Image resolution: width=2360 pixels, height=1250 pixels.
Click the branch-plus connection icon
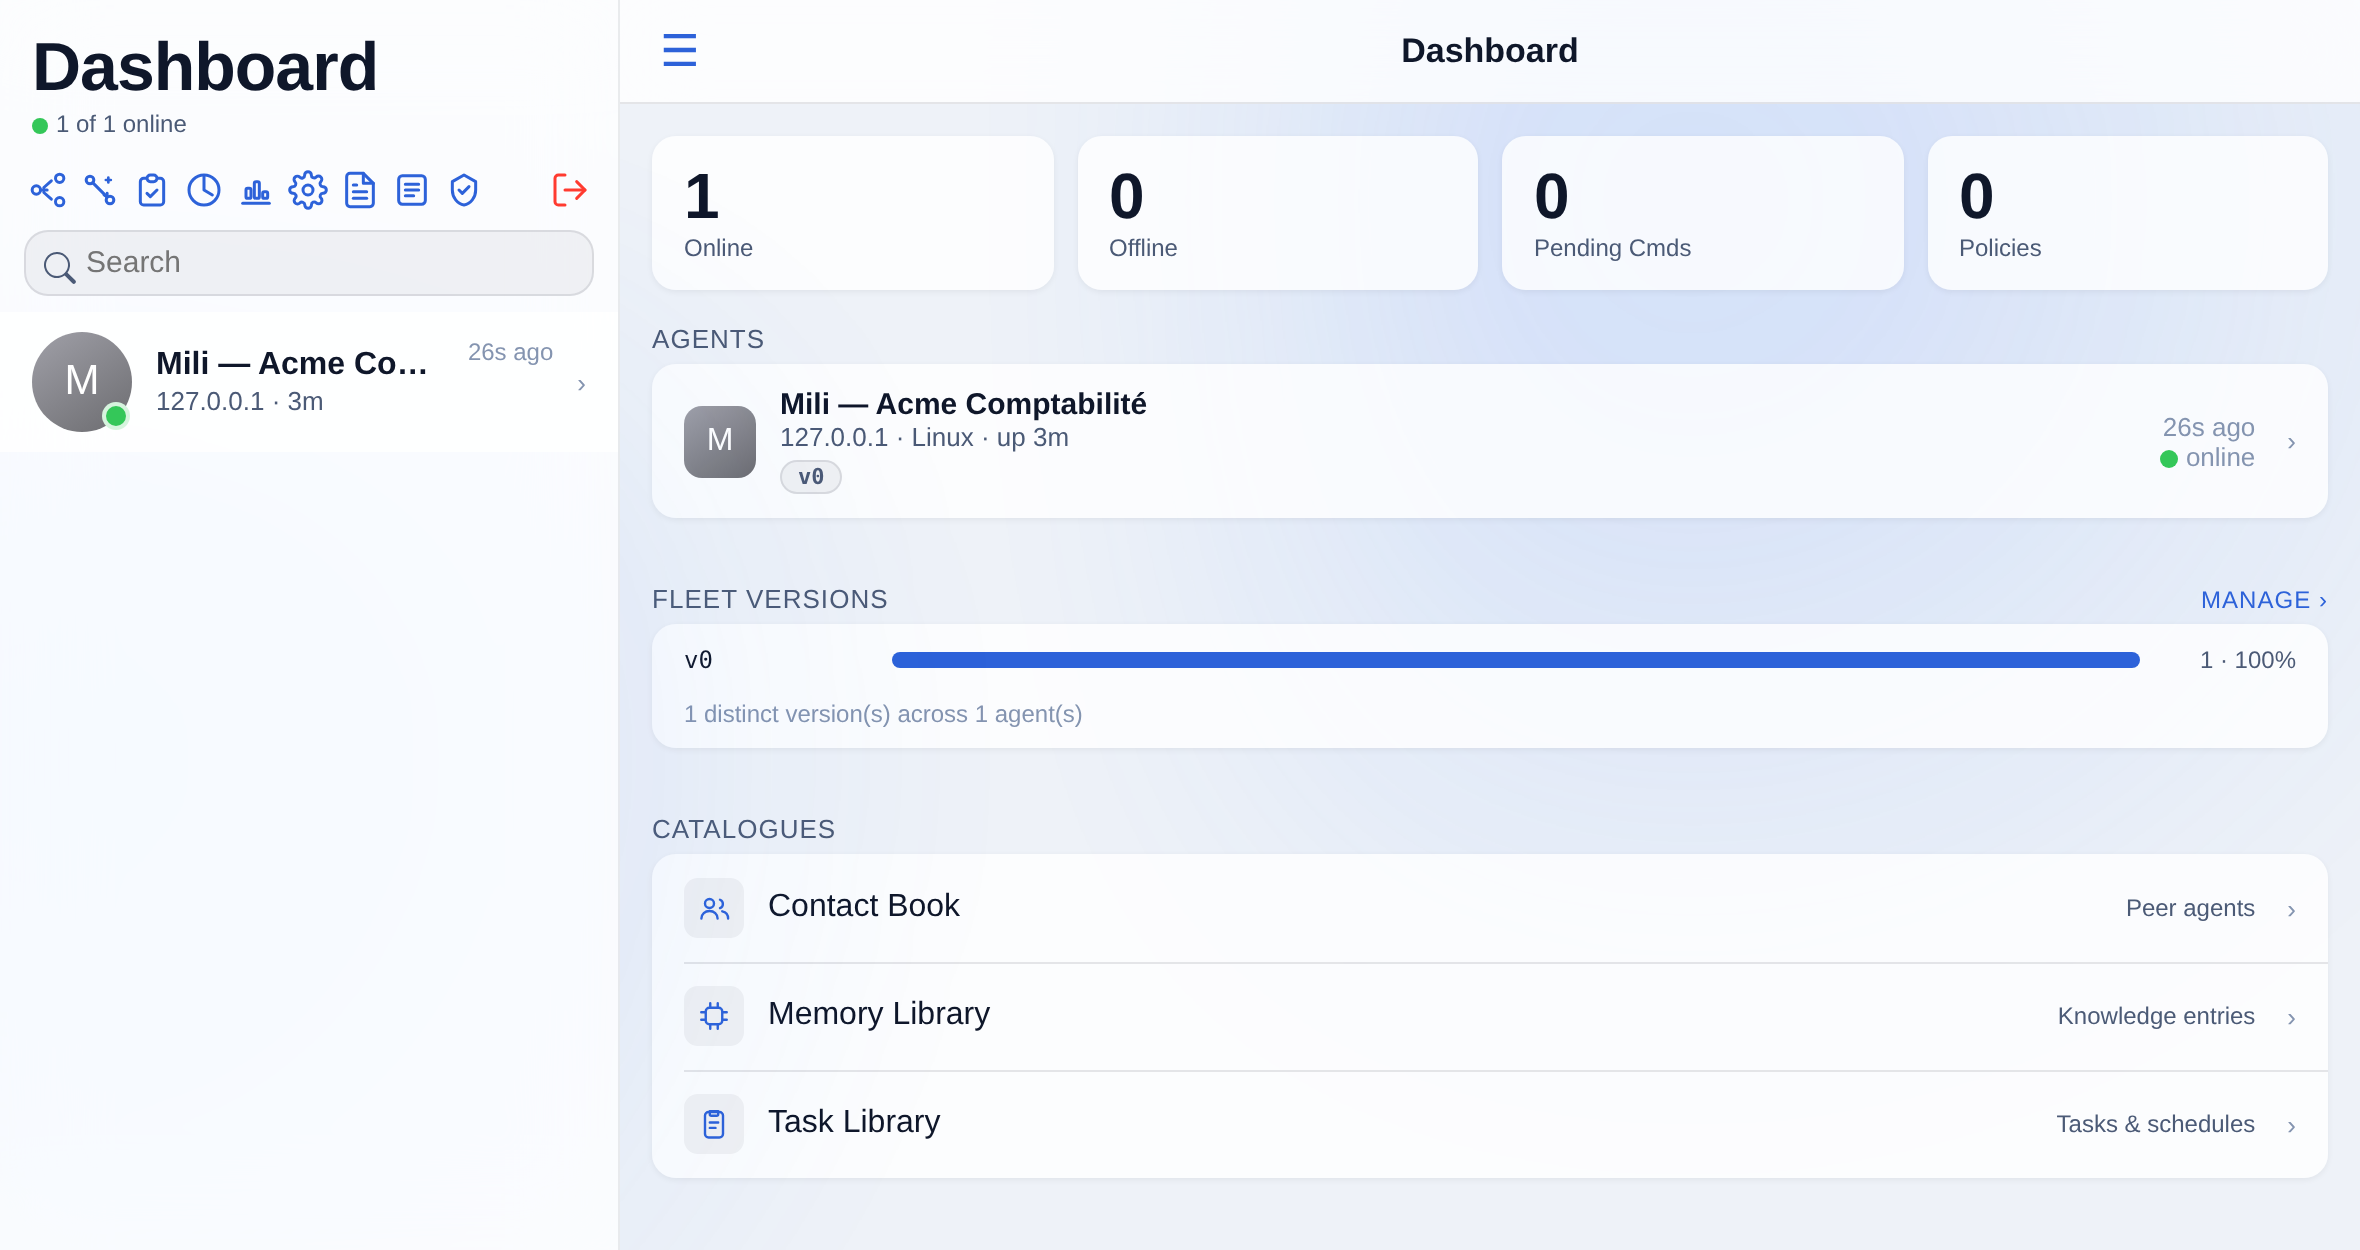point(100,190)
